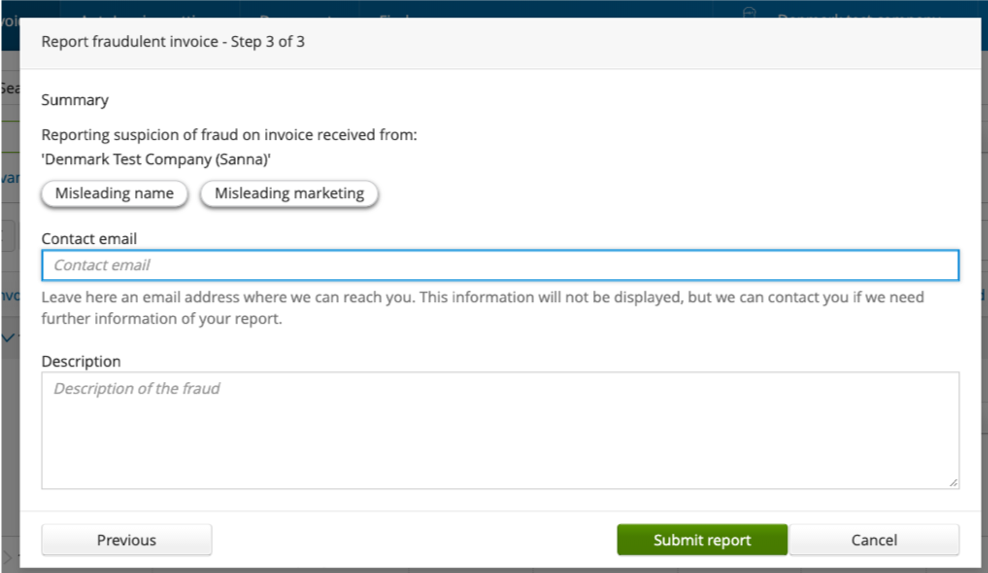Click the 'Reporting suspicion of fraud' line
The width and height of the screenshot is (988, 573).
tap(229, 135)
